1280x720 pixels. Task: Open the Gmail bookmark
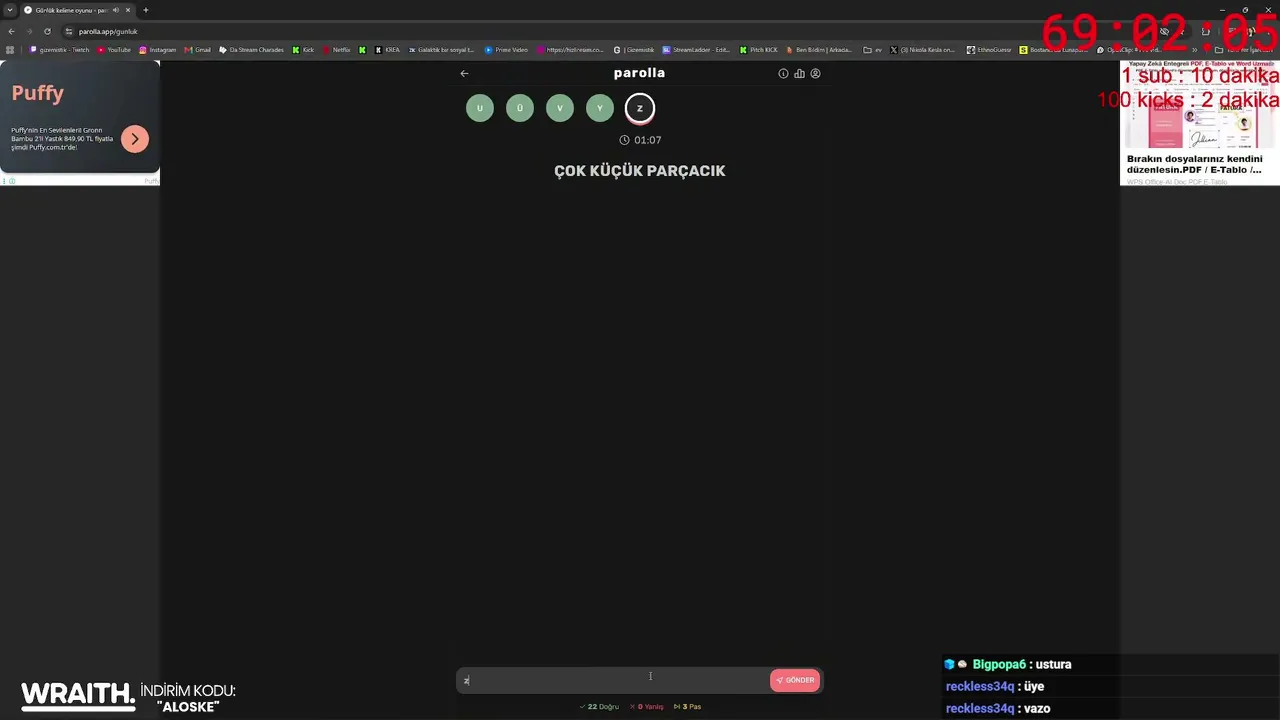tap(198, 49)
